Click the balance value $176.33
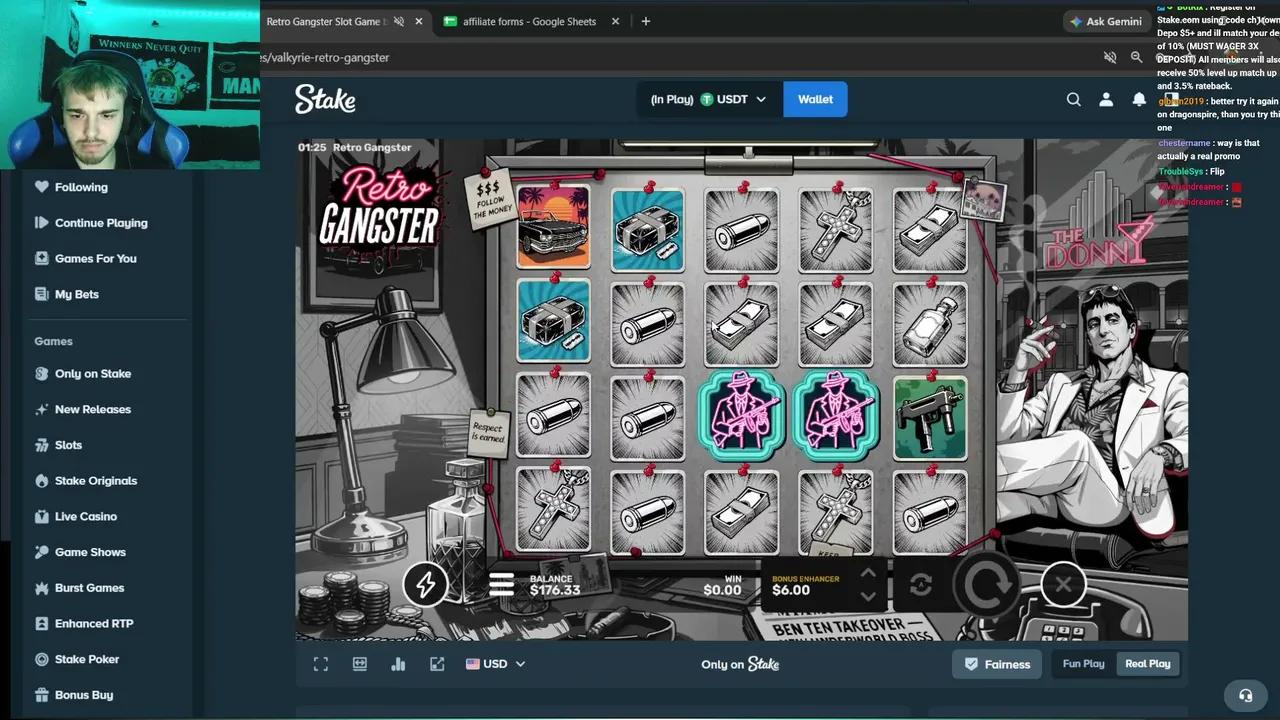 click(x=555, y=590)
